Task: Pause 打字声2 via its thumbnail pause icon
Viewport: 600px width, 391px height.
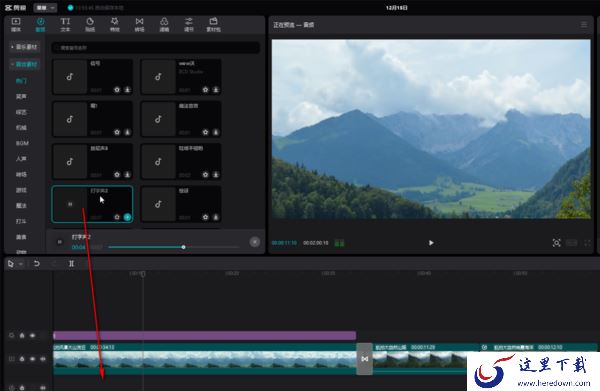Action: (x=70, y=204)
